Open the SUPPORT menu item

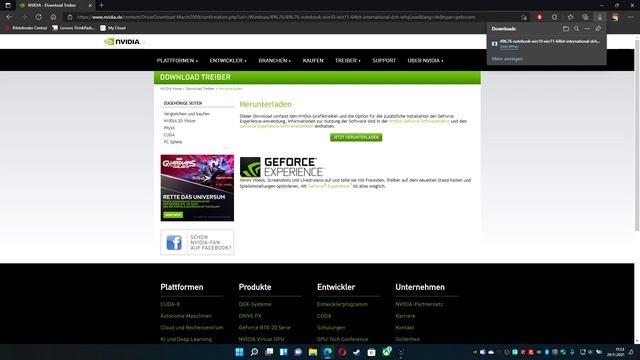coord(384,60)
